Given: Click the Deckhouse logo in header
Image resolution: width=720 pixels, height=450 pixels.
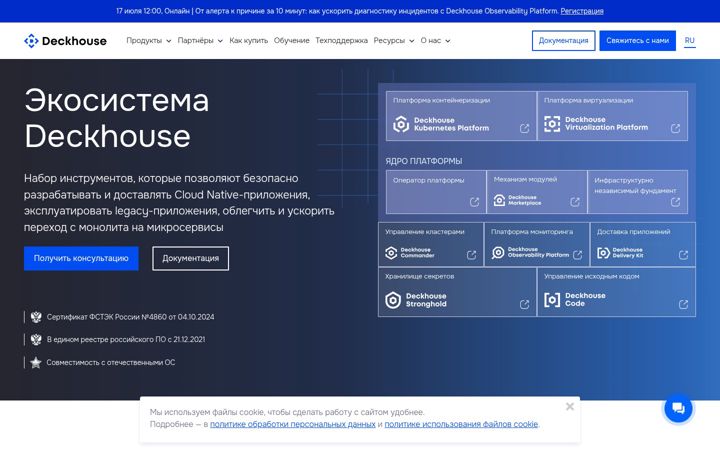Looking at the screenshot, I should pyautogui.click(x=65, y=41).
